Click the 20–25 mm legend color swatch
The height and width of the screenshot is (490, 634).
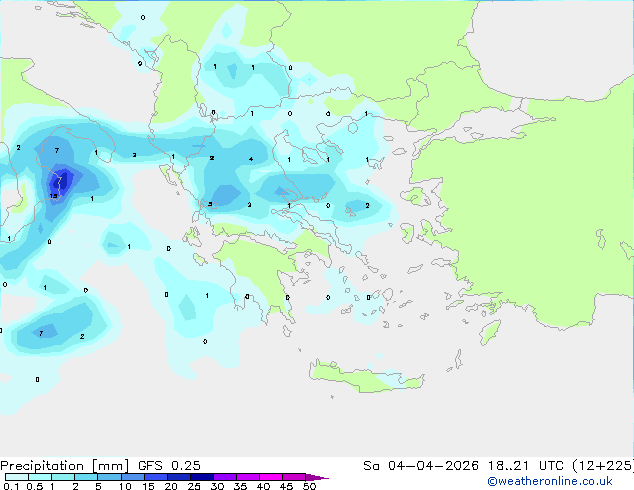coord(178,477)
